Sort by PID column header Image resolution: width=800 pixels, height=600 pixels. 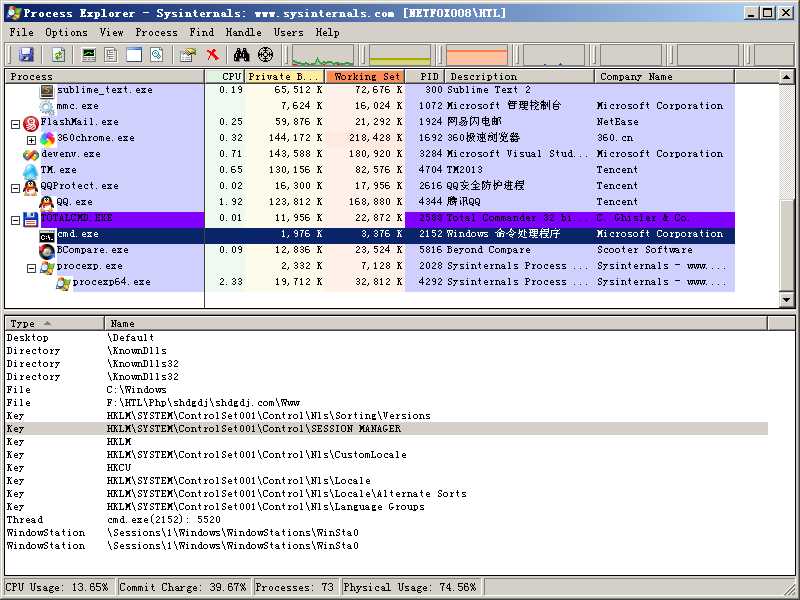point(425,77)
